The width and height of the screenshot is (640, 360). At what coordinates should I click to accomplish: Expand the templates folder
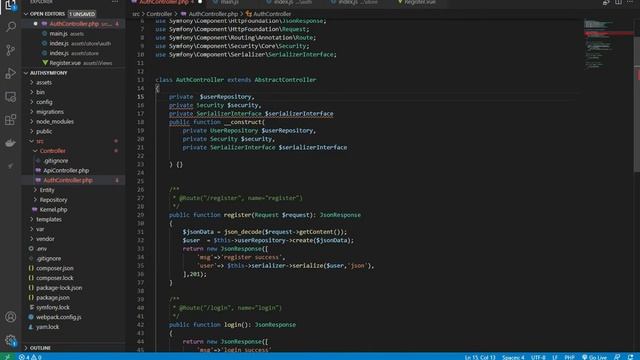click(x=74, y=220)
